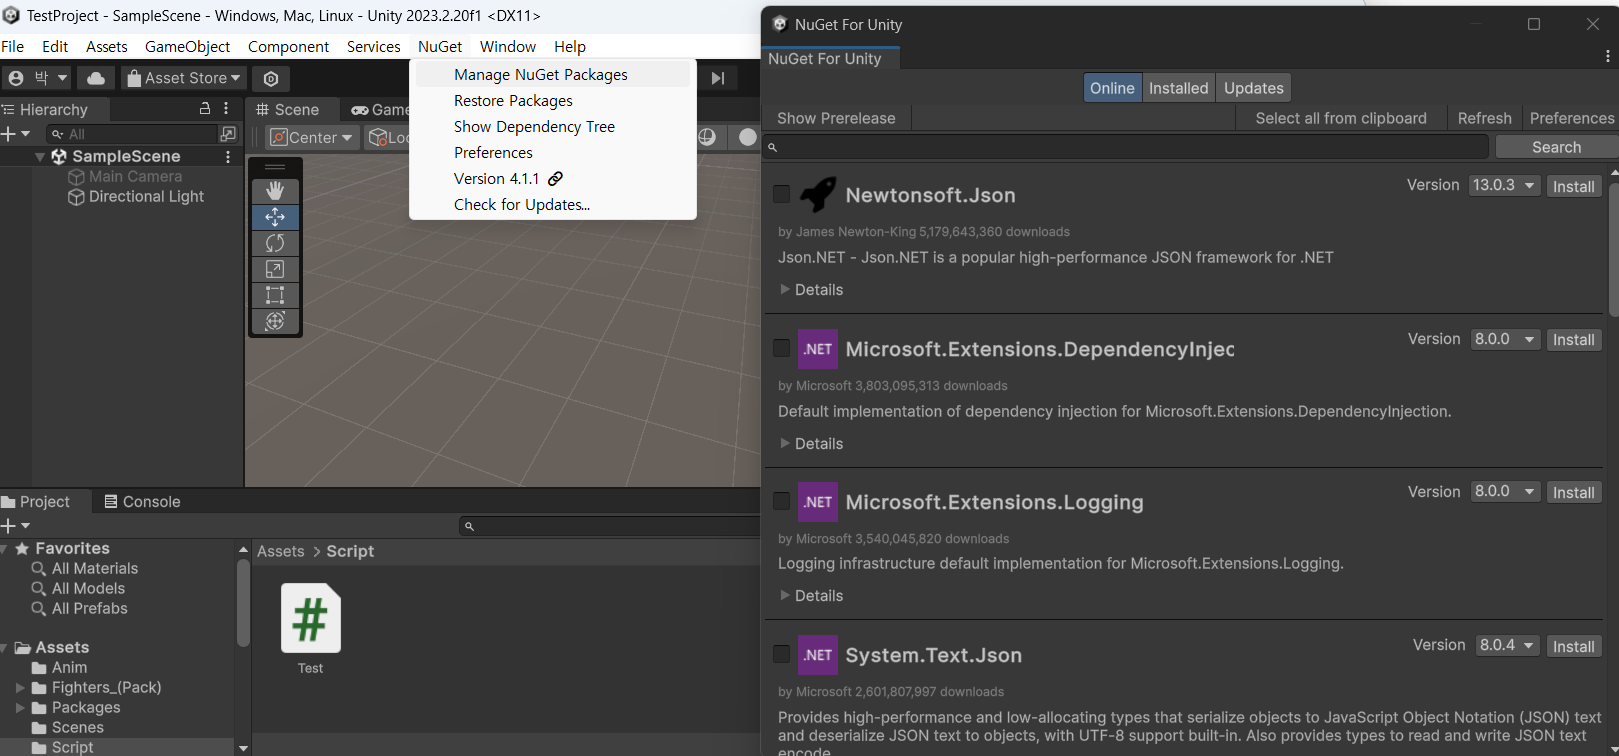This screenshot has height=756, width=1619.
Task: Select the Move tool in Scene toolbar
Action: pyautogui.click(x=275, y=216)
